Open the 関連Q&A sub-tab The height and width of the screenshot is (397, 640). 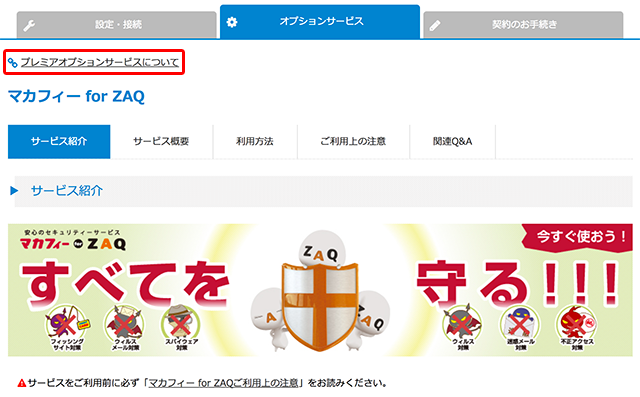(452, 142)
